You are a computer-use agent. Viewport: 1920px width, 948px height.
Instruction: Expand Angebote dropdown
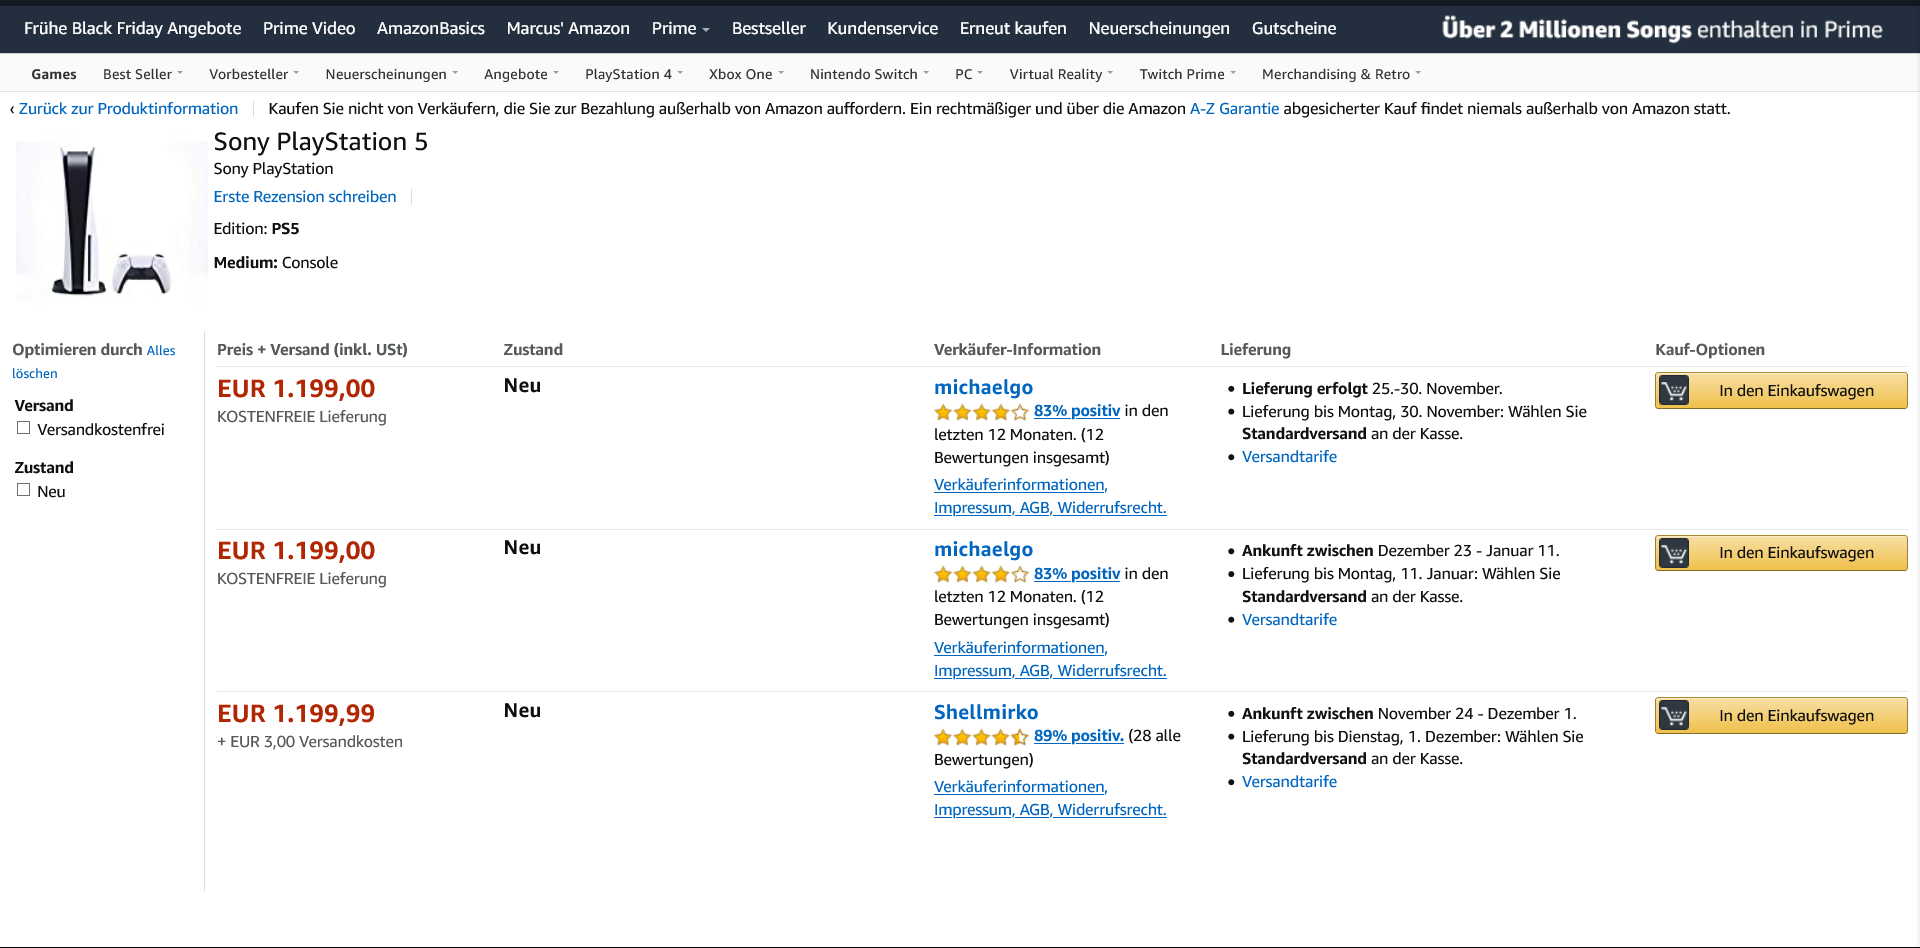(x=521, y=74)
